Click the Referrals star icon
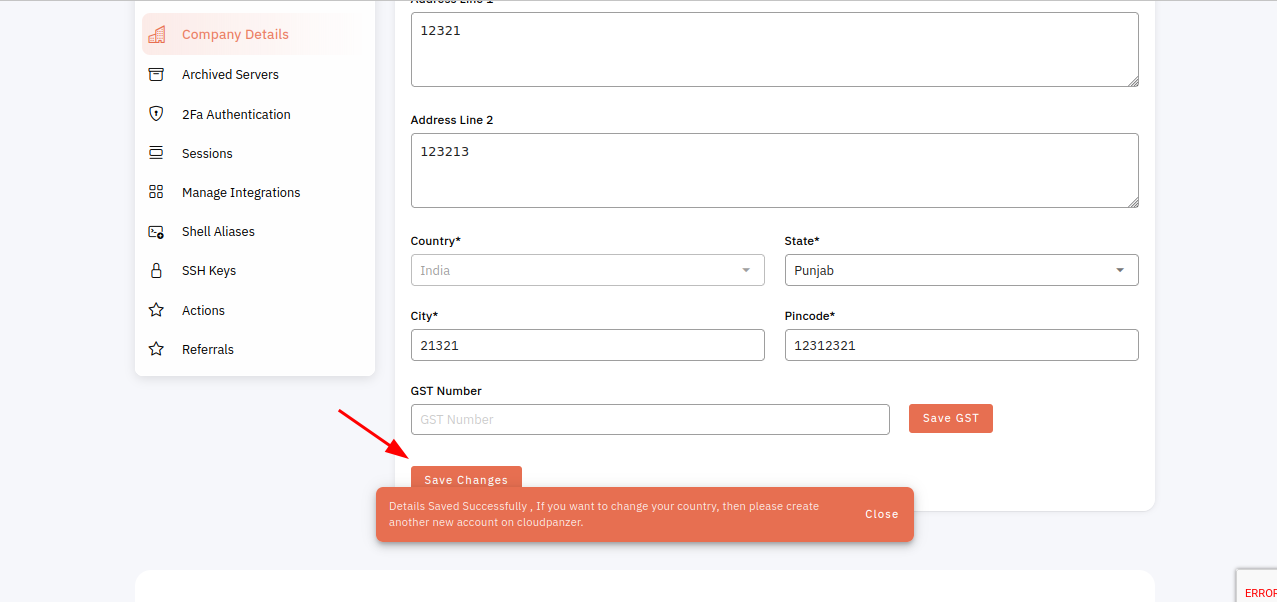This screenshot has height=602, width=1277. coord(156,349)
